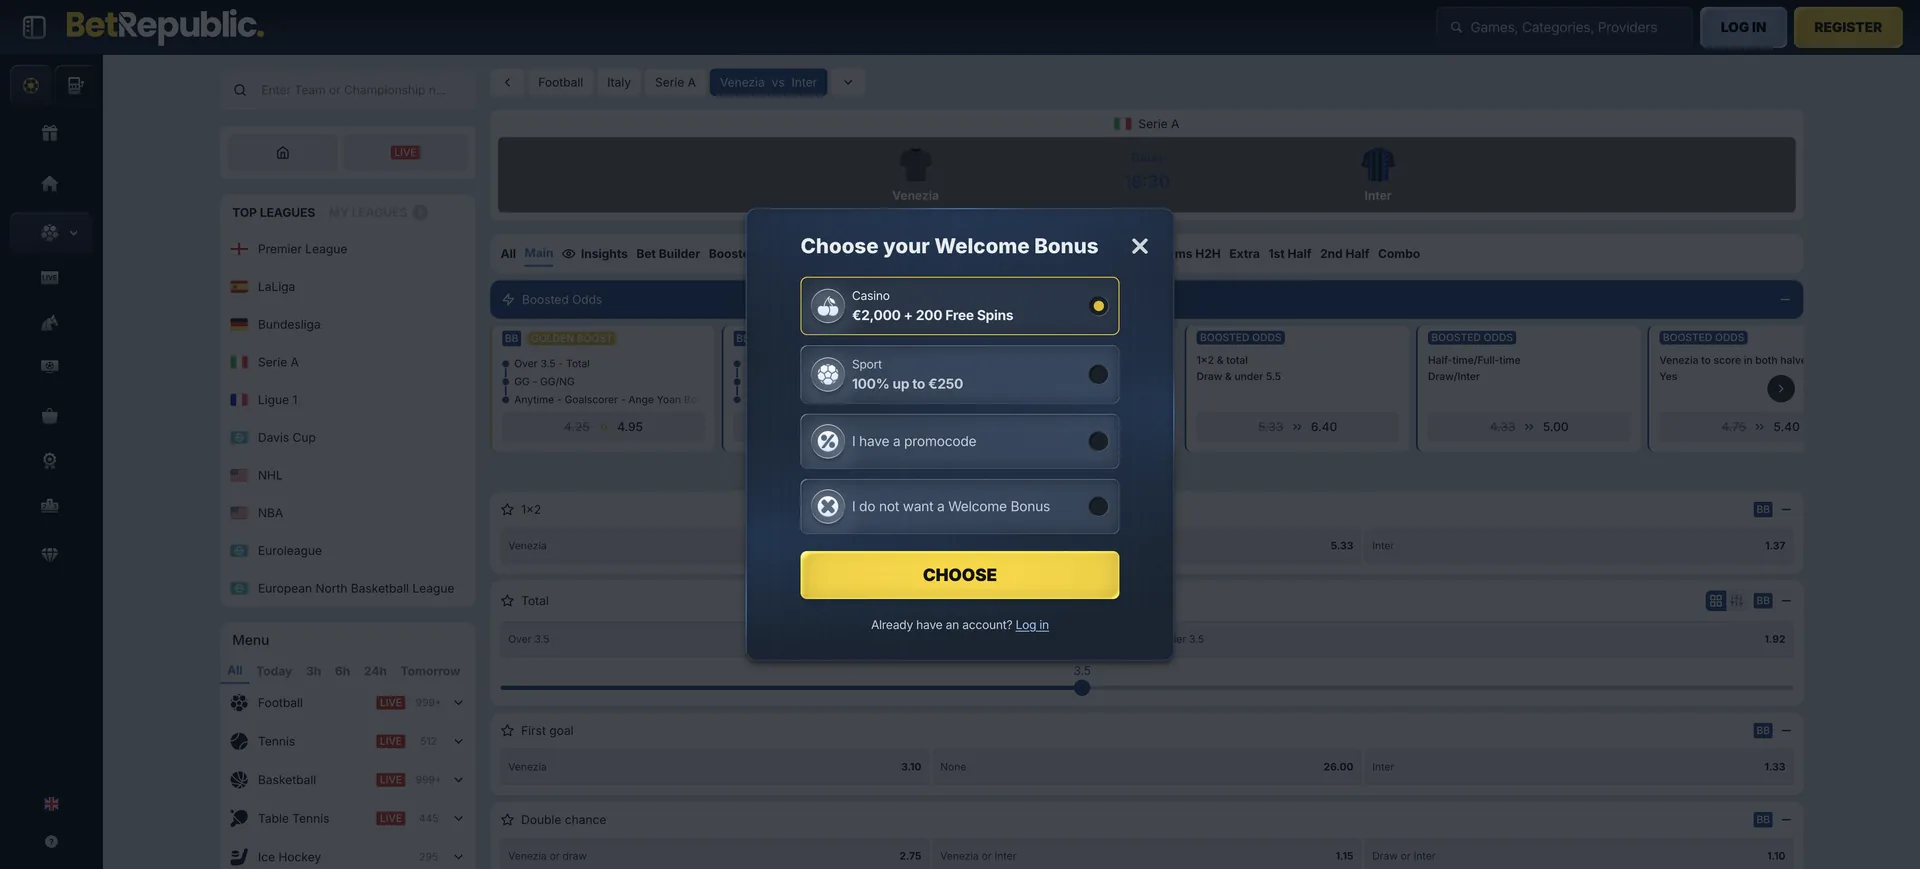
Task: Click the BB icon in the 1×2 row
Action: tap(1762, 510)
